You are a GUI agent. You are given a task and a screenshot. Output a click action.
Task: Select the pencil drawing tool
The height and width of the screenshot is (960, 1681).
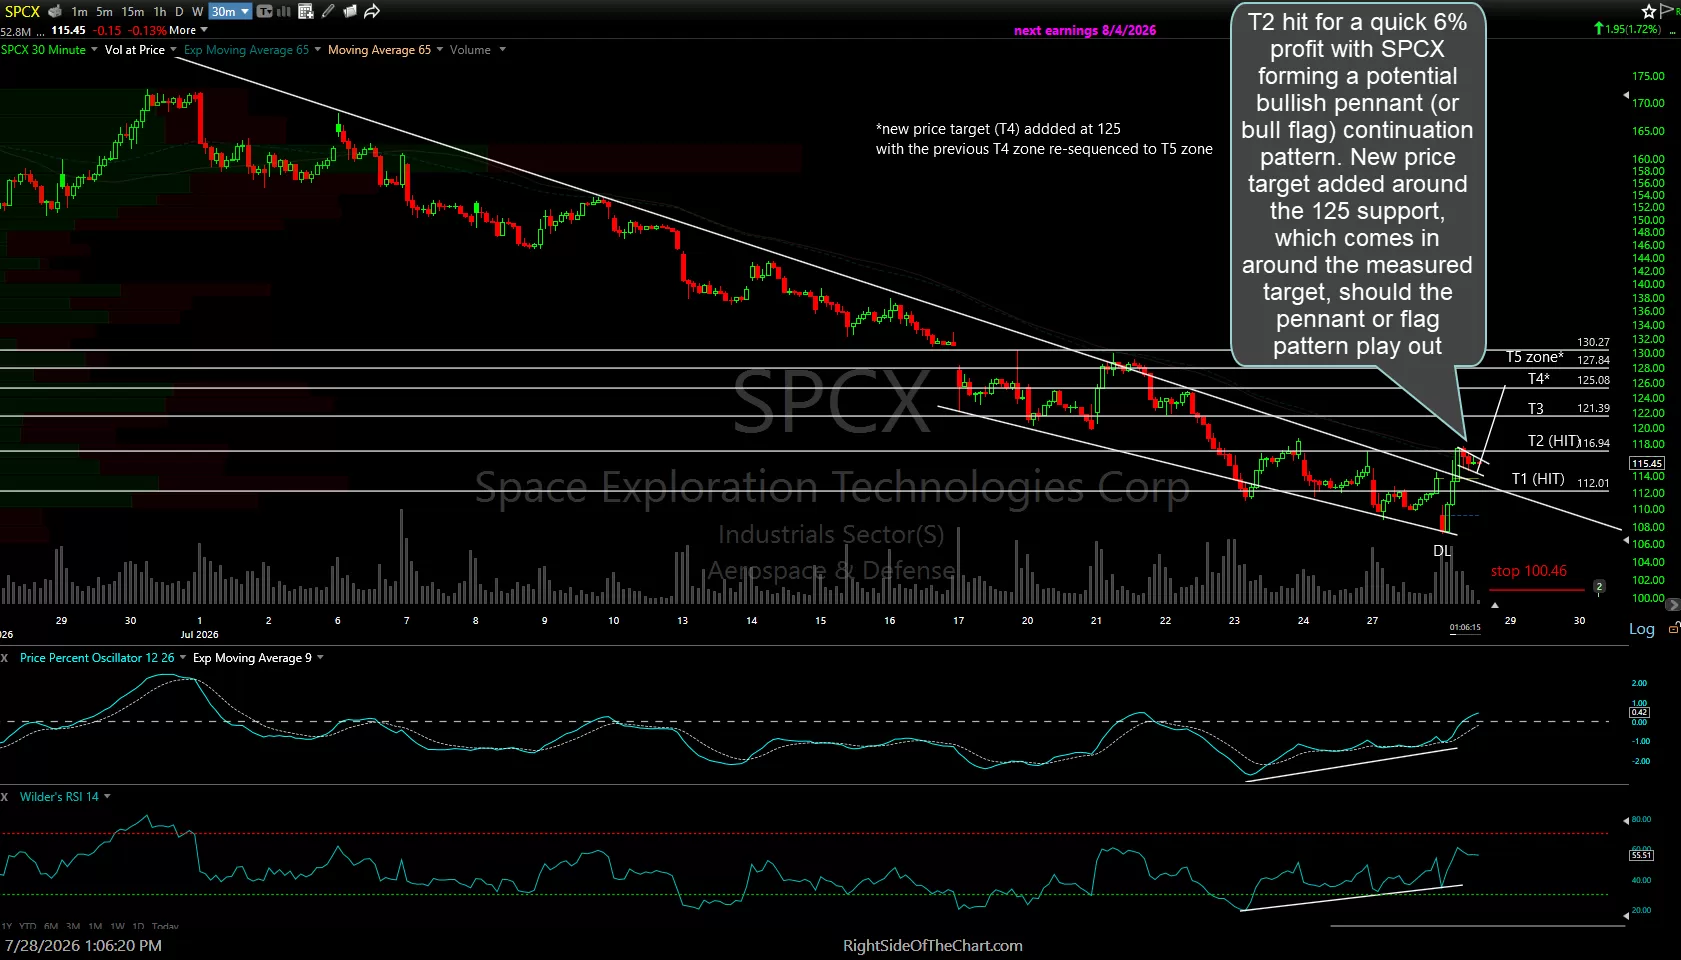[x=328, y=11]
